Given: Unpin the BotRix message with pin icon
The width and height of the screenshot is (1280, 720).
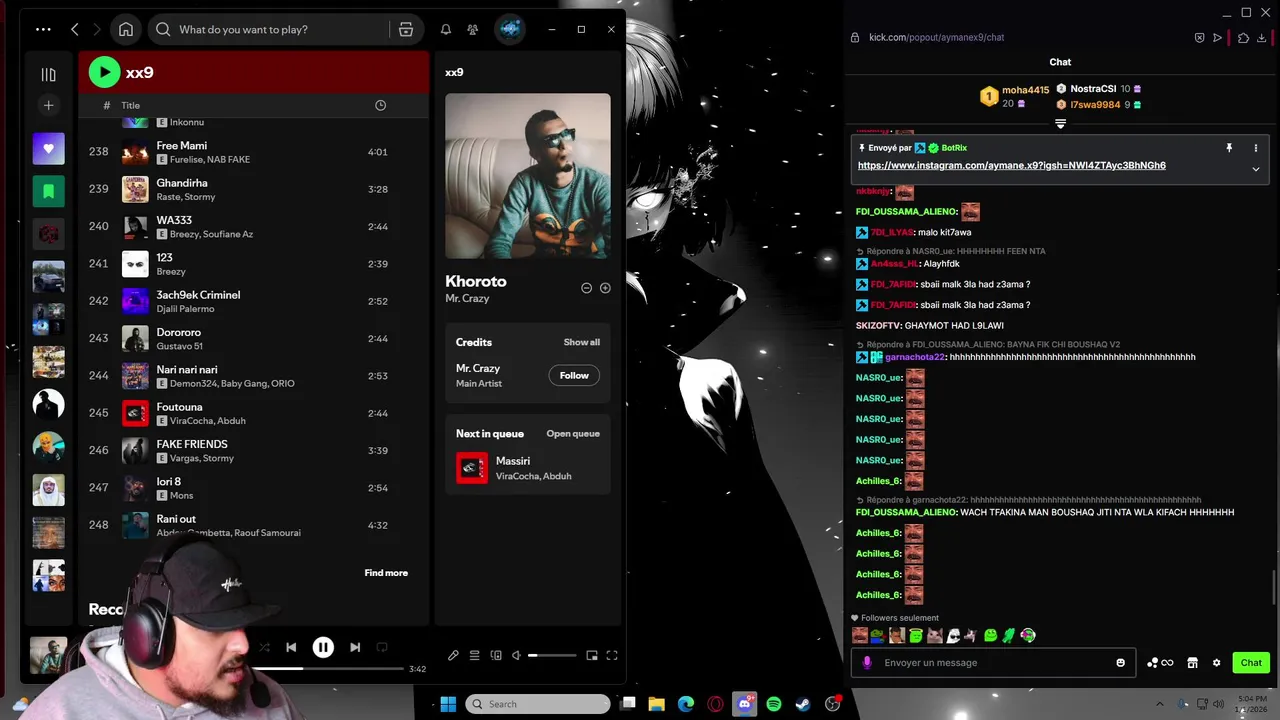Looking at the screenshot, I should (x=1229, y=147).
